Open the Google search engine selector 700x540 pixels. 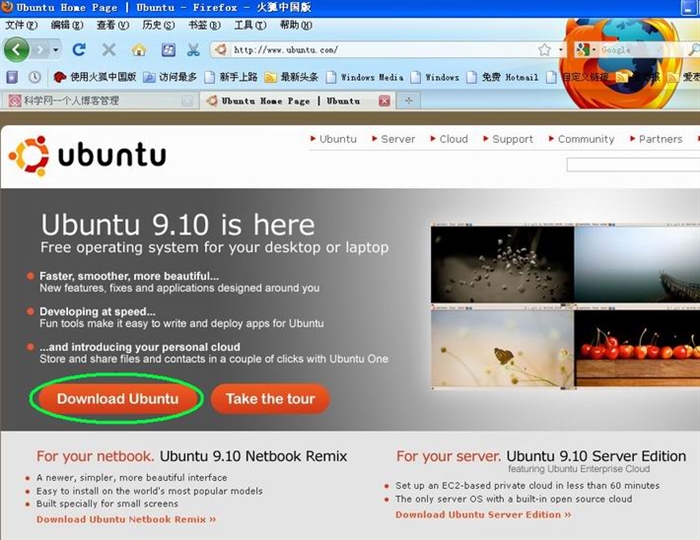pyautogui.click(x=586, y=50)
